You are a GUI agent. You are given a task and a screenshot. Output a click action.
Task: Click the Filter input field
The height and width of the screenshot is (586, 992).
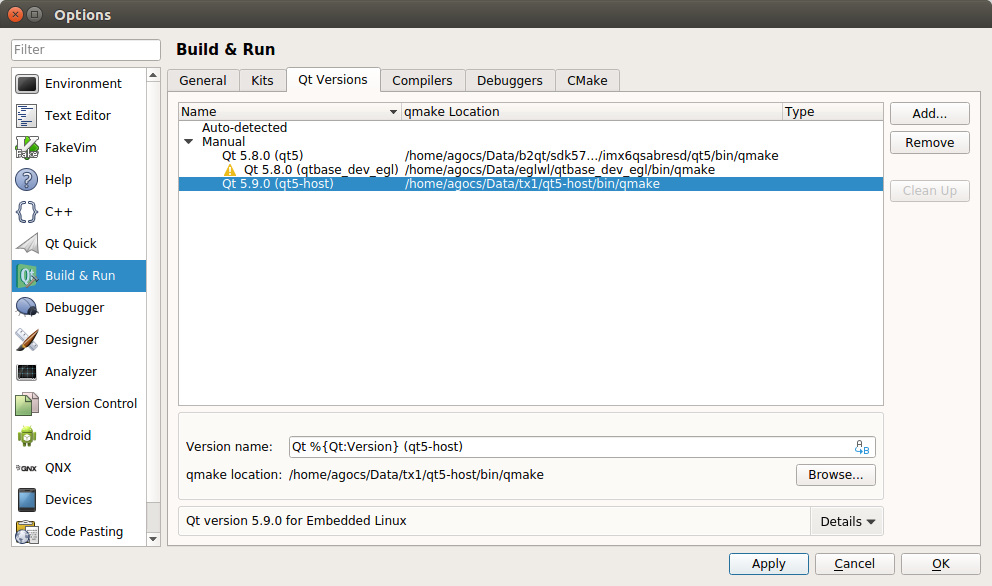[85, 49]
